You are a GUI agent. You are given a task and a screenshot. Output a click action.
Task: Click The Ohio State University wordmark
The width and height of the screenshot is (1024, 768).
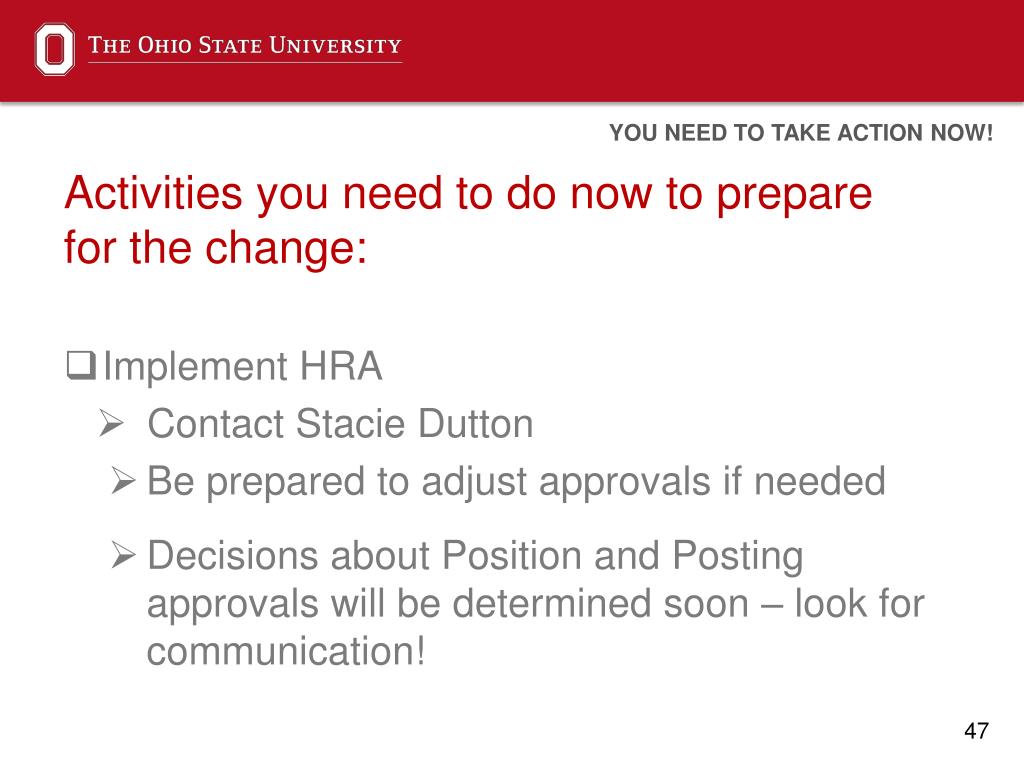(x=245, y=46)
